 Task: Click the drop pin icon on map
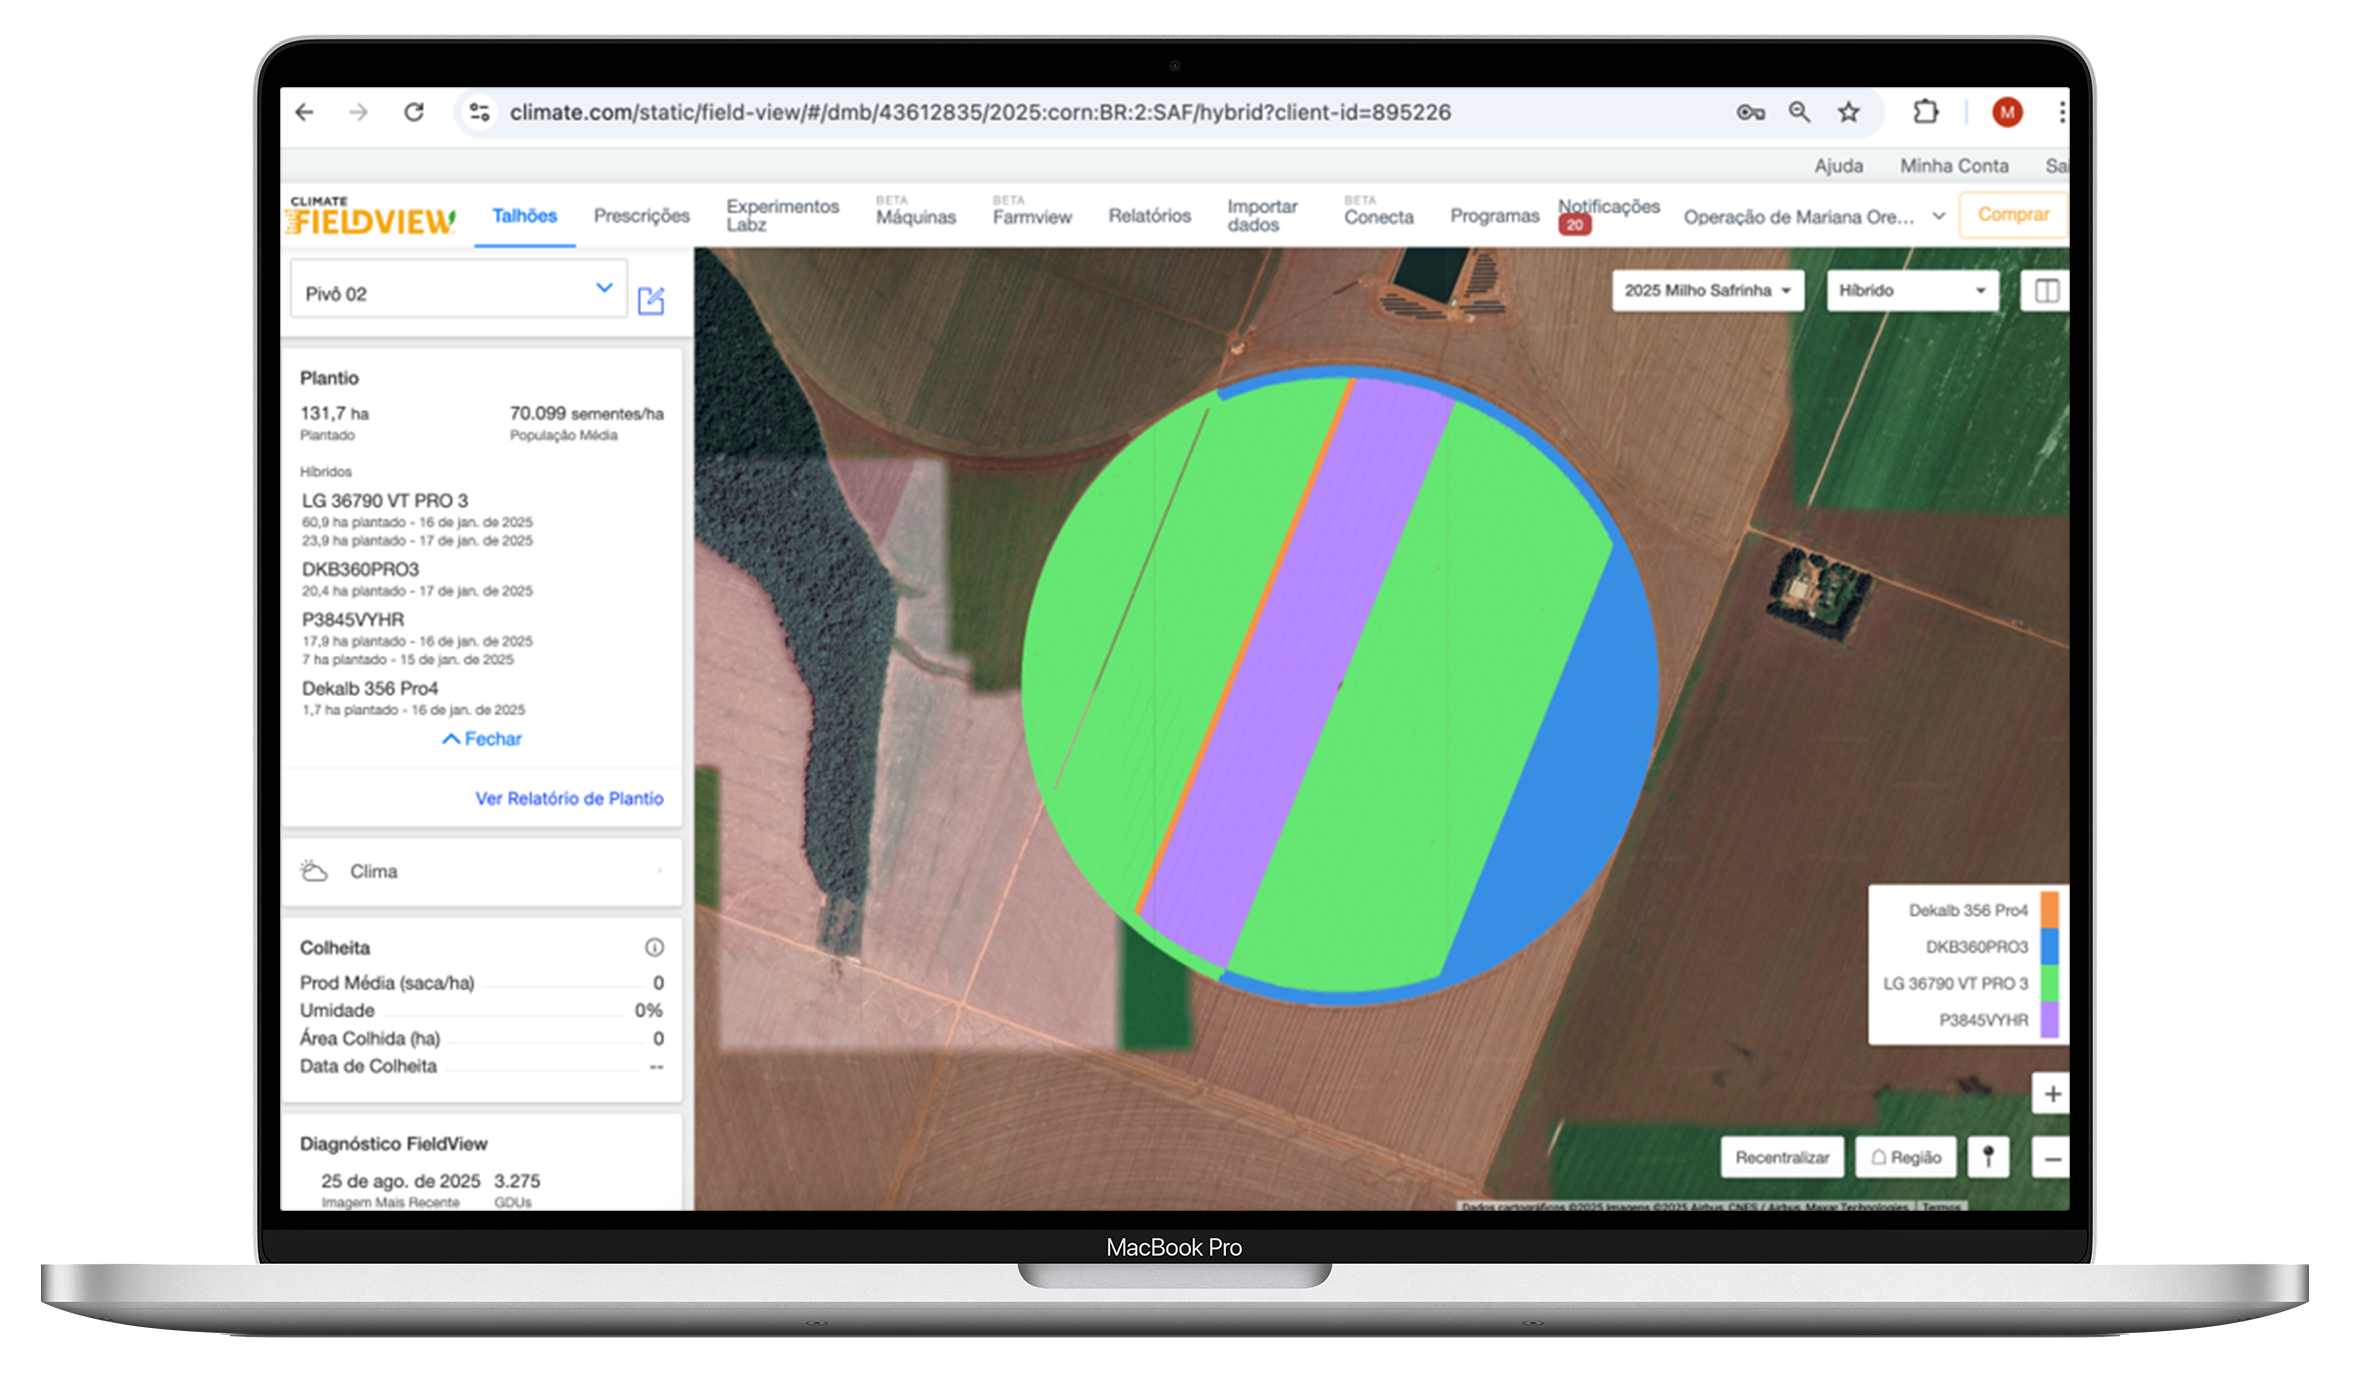[x=1988, y=1157]
